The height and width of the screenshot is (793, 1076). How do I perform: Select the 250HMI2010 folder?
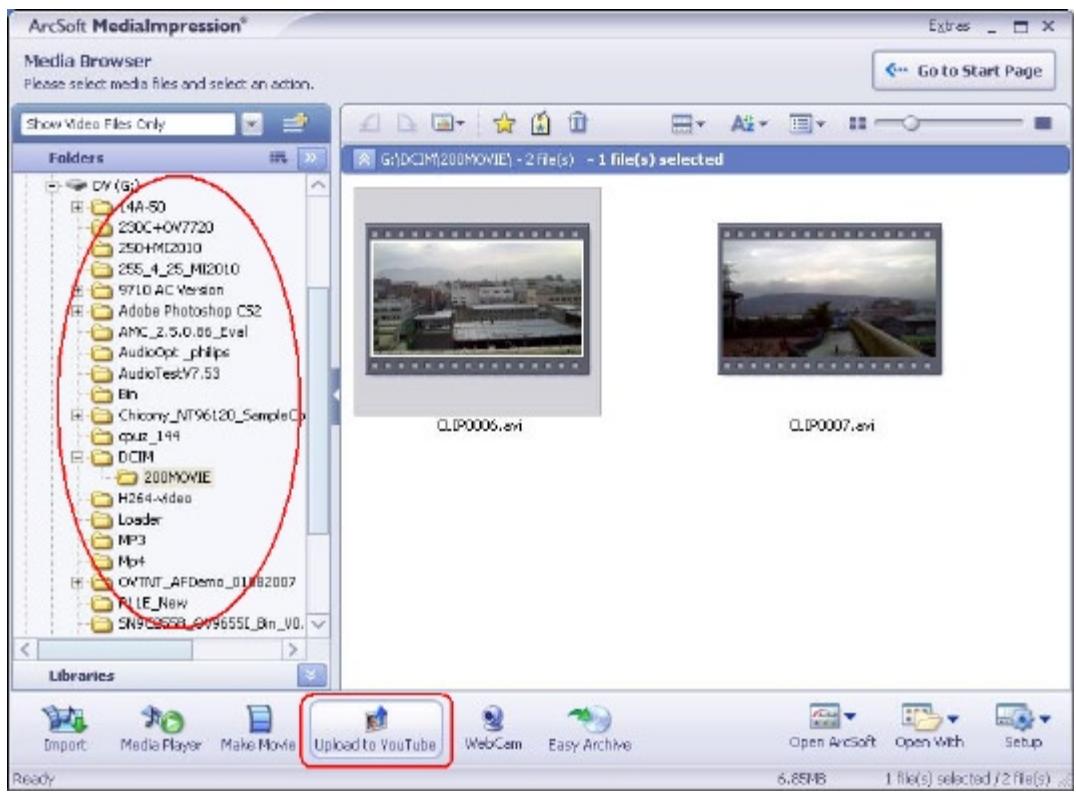coord(147,248)
